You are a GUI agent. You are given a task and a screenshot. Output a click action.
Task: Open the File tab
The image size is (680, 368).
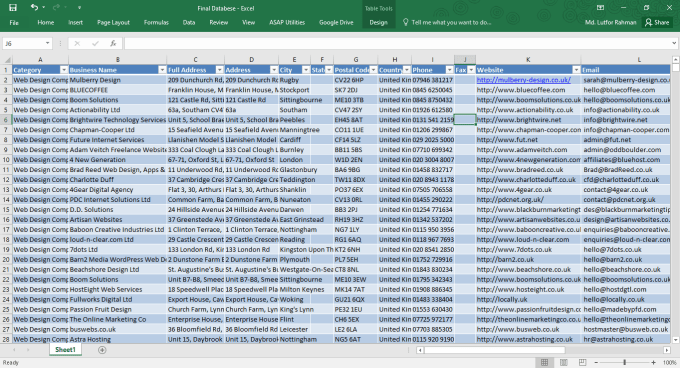point(14,23)
